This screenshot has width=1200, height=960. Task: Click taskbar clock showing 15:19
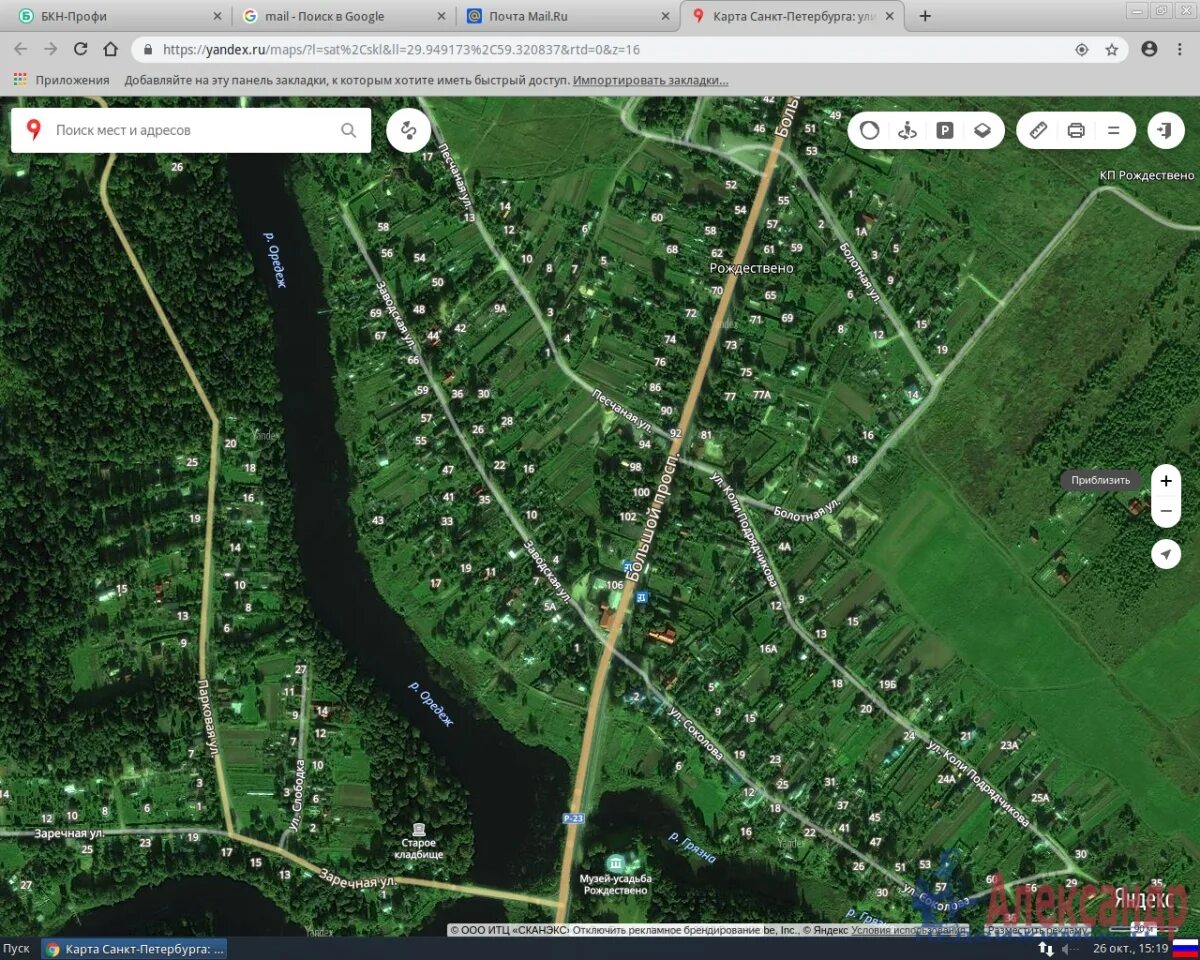(x=1129, y=948)
